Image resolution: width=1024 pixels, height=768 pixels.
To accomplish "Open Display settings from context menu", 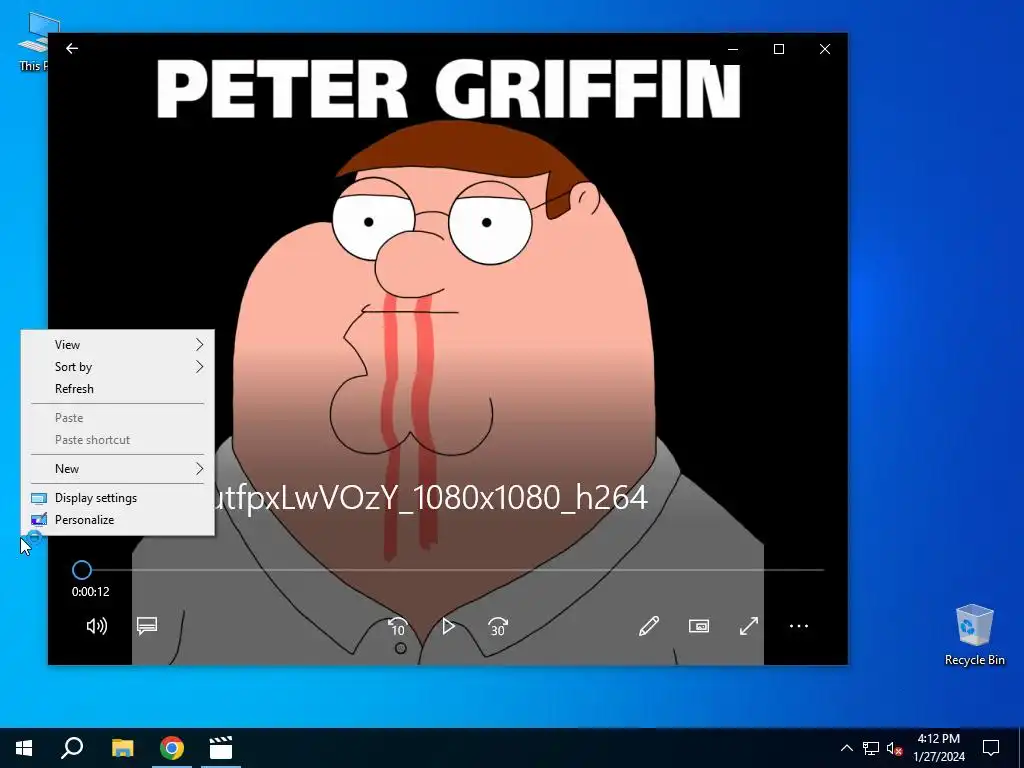I will pos(118,498).
